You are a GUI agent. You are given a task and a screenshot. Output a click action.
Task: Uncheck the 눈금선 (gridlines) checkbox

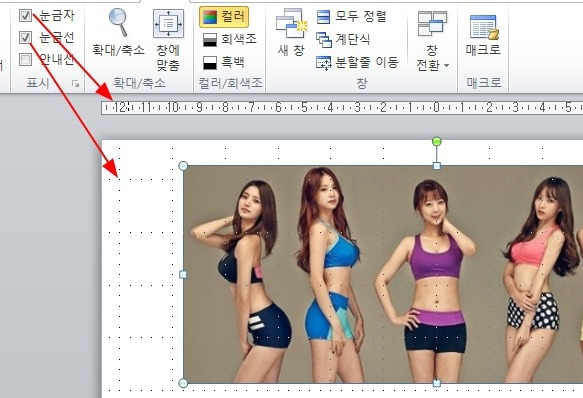(26, 37)
